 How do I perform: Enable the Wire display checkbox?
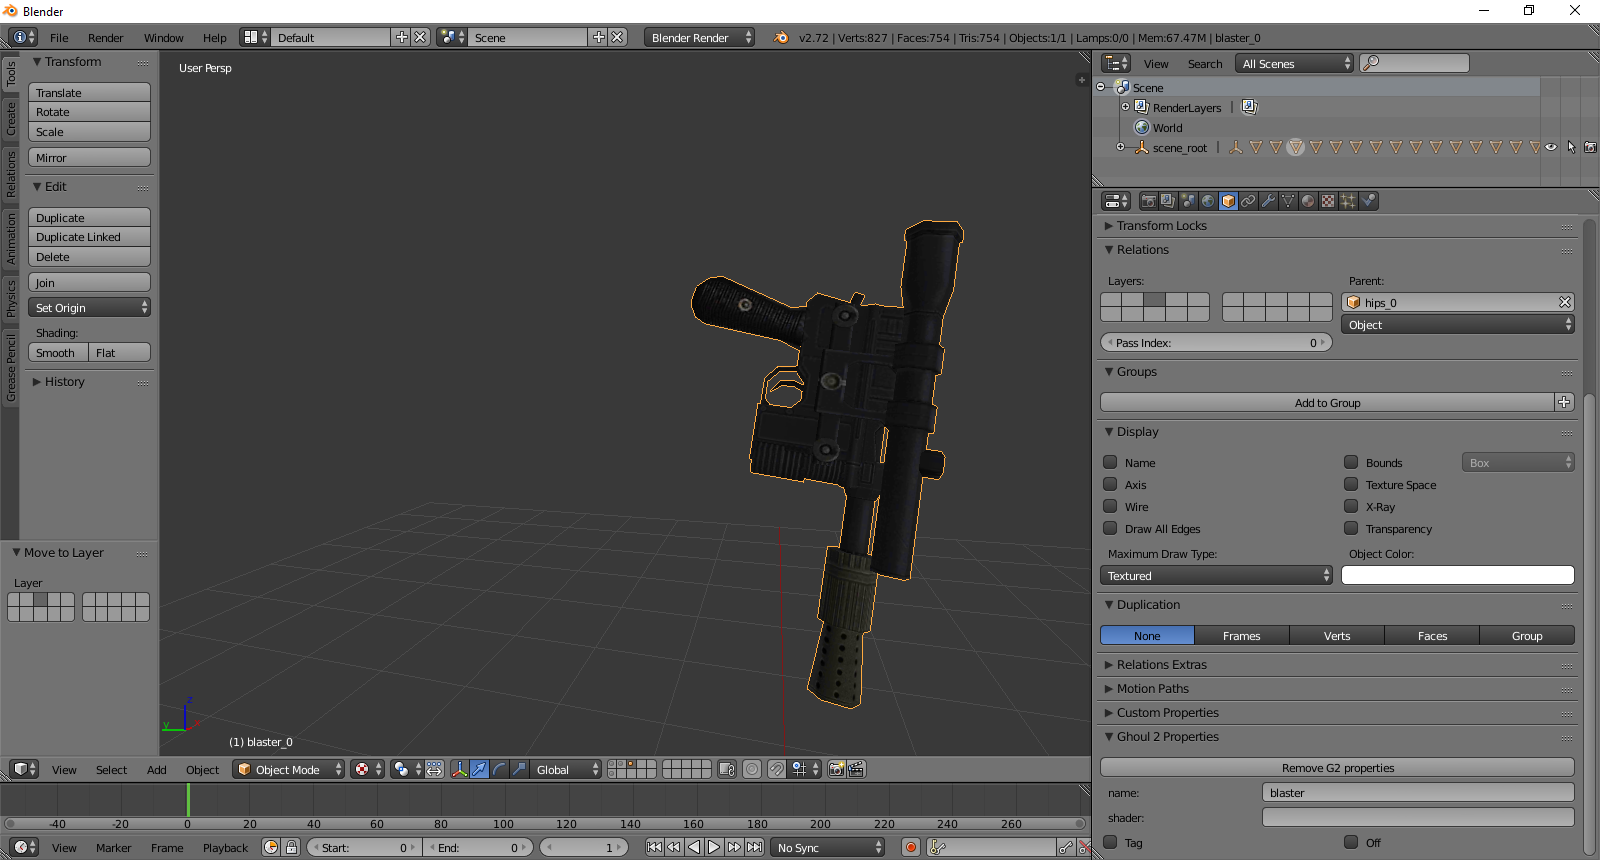(1110, 506)
